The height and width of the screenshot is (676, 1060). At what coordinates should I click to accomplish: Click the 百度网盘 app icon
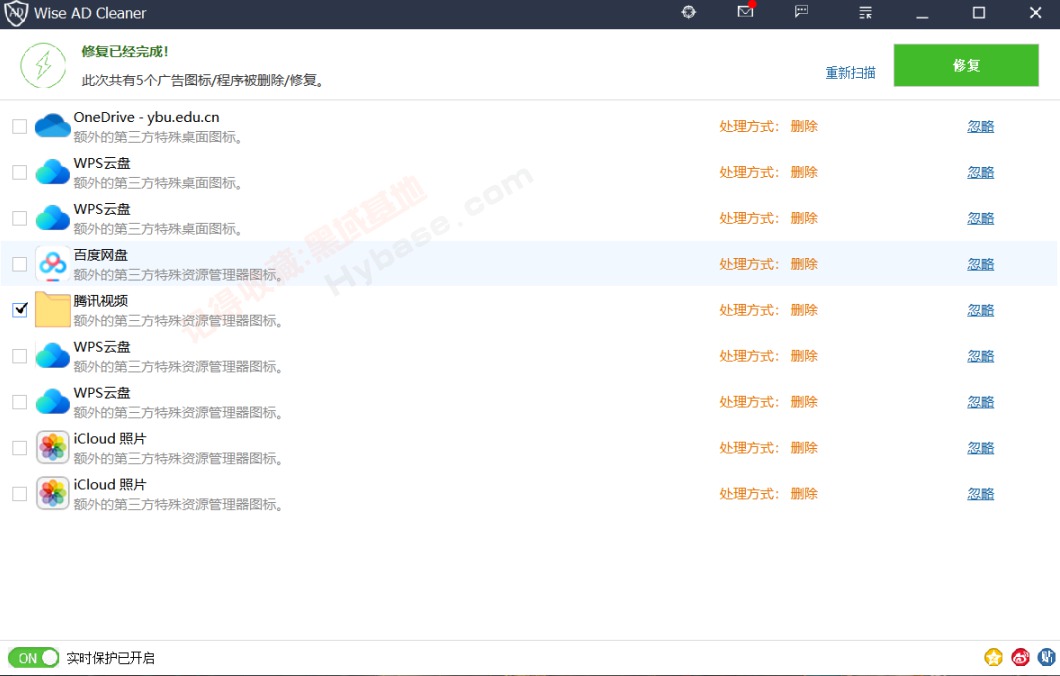pos(53,264)
